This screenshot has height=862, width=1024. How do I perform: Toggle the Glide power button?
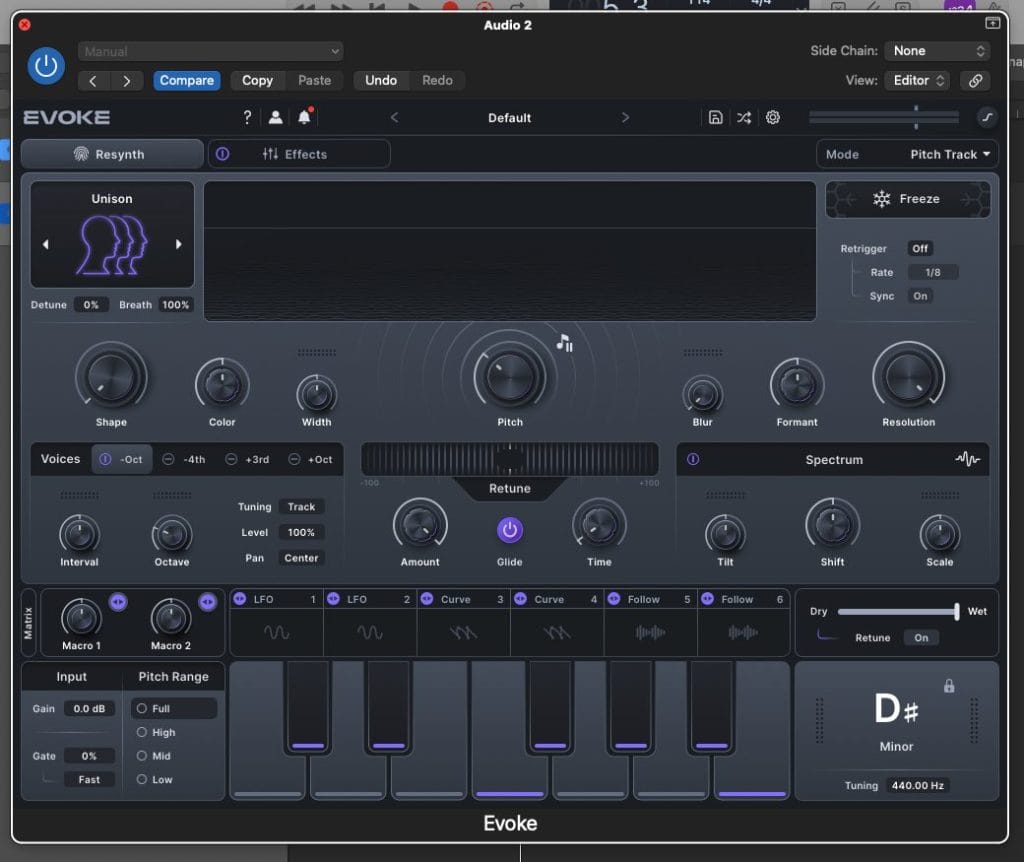click(x=510, y=530)
